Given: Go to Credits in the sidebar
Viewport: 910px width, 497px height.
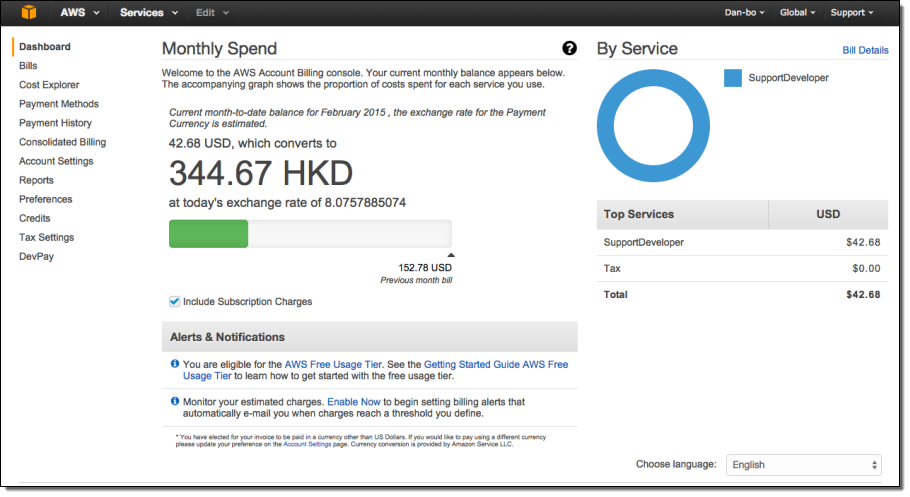Looking at the screenshot, I should [x=34, y=218].
